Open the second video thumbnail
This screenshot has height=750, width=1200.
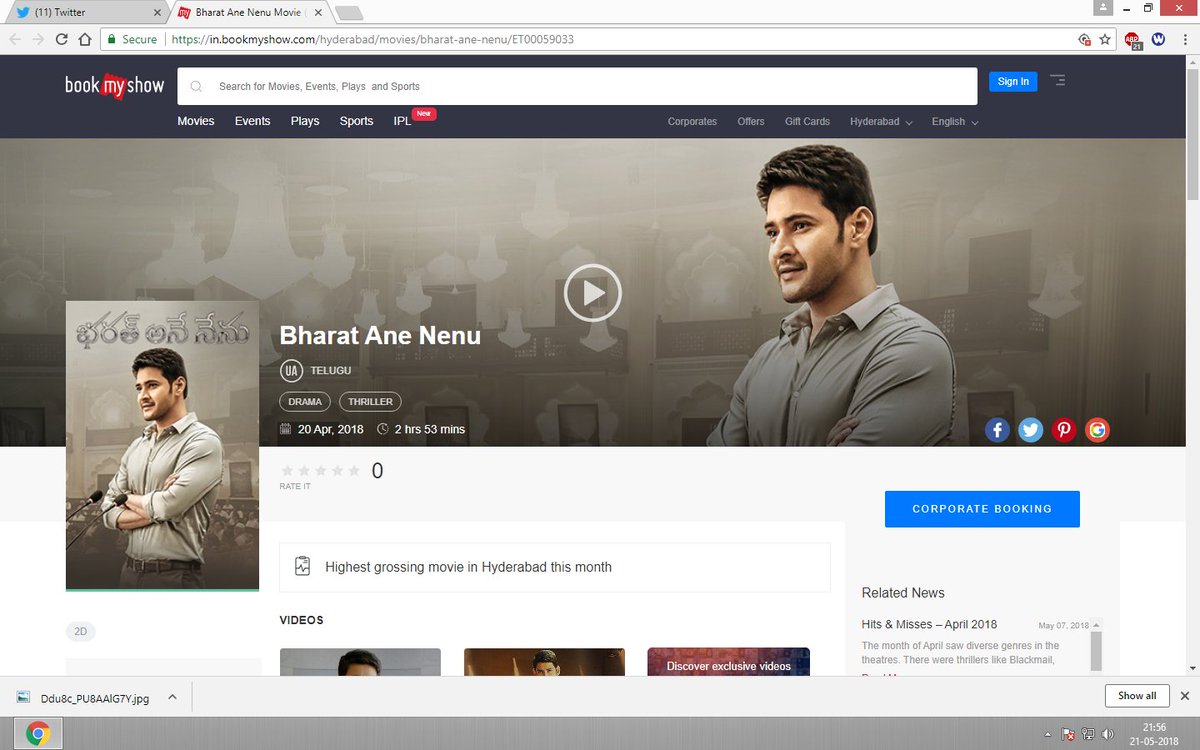[544, 662]
